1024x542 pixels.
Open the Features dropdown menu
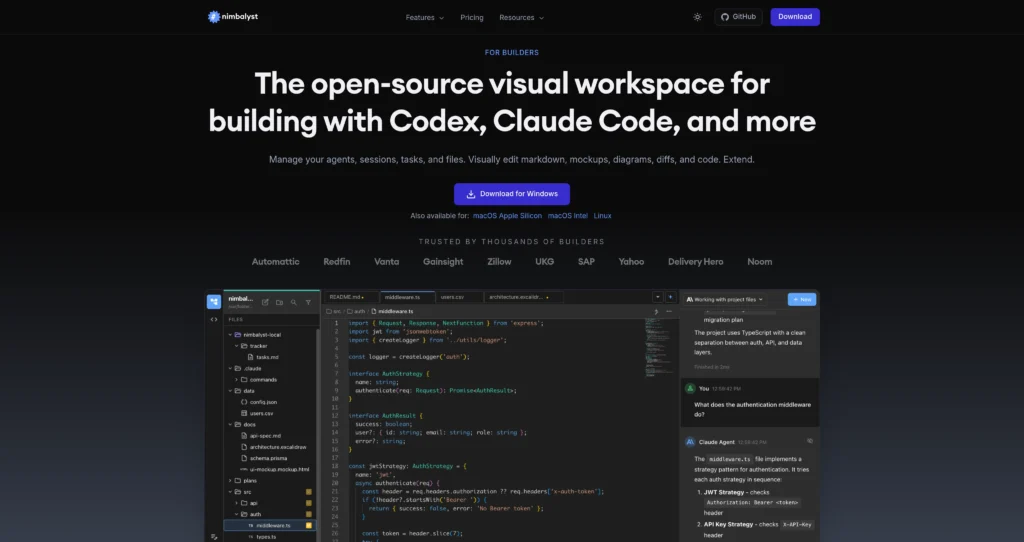424,18
